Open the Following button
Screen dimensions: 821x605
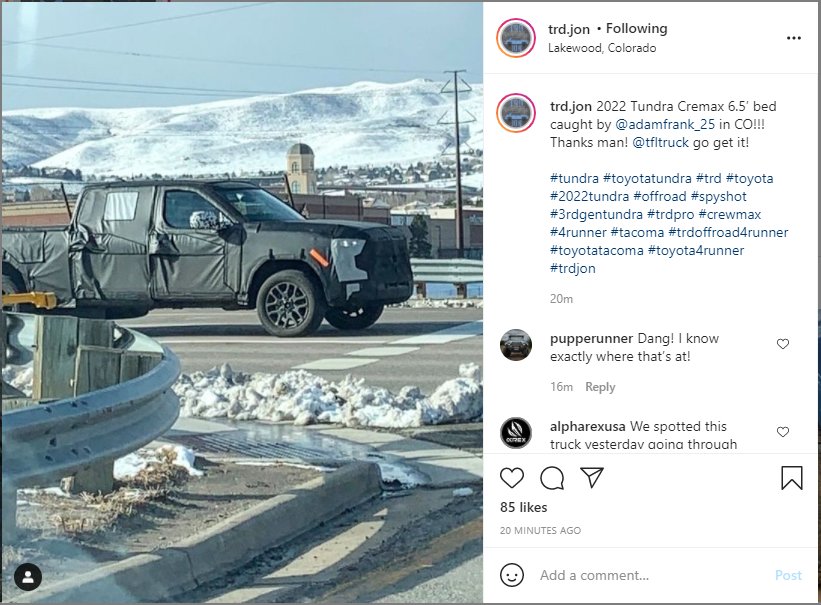636,28
